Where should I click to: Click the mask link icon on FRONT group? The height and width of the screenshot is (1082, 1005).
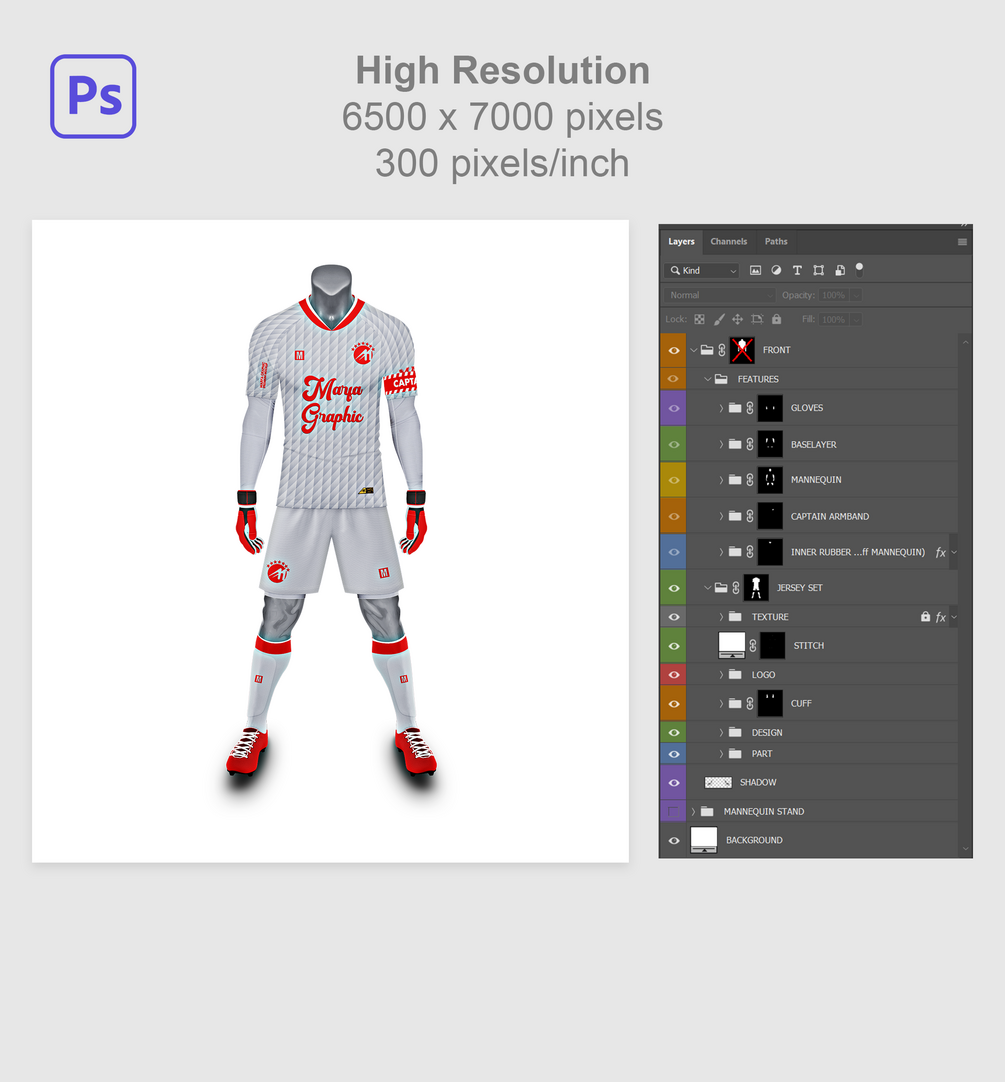pyautogui.click(x=722, y=351)
